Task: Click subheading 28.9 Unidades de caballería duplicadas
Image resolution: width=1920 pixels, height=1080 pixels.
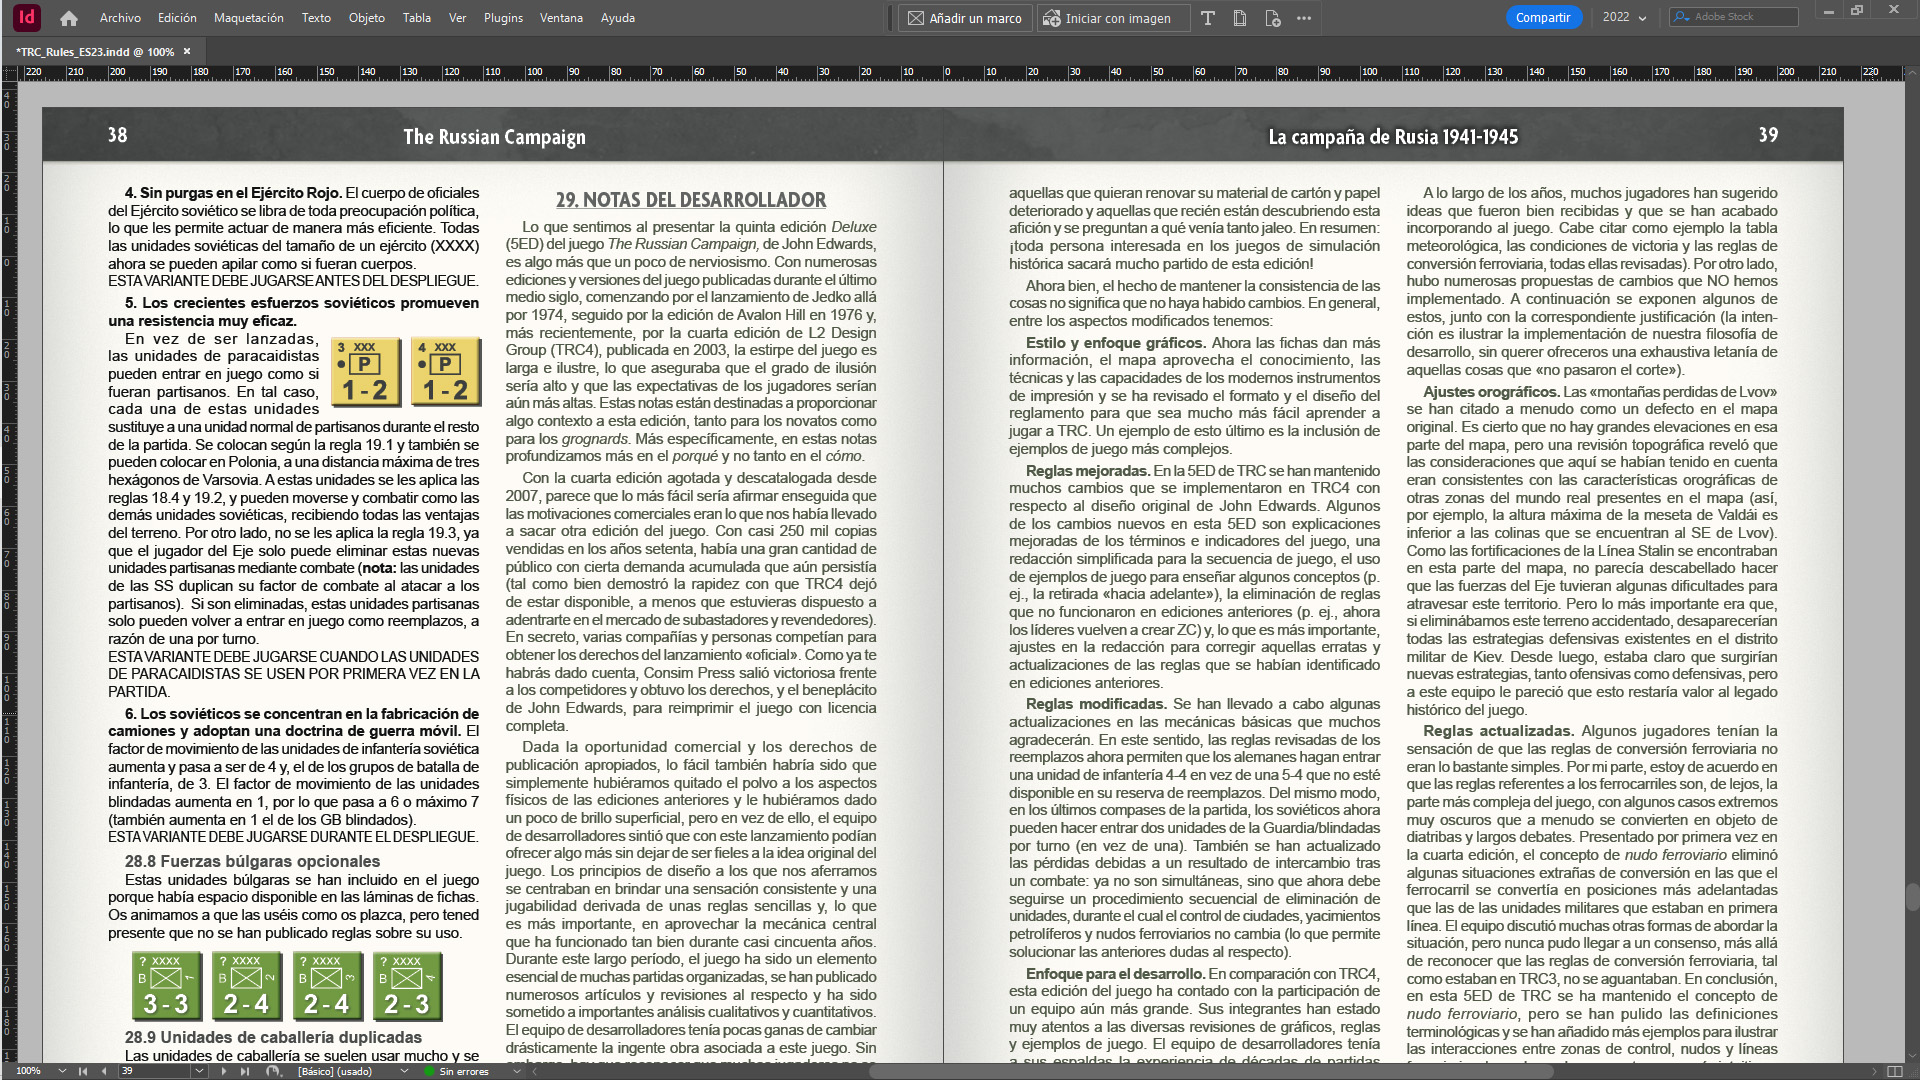Action: 273,1037
